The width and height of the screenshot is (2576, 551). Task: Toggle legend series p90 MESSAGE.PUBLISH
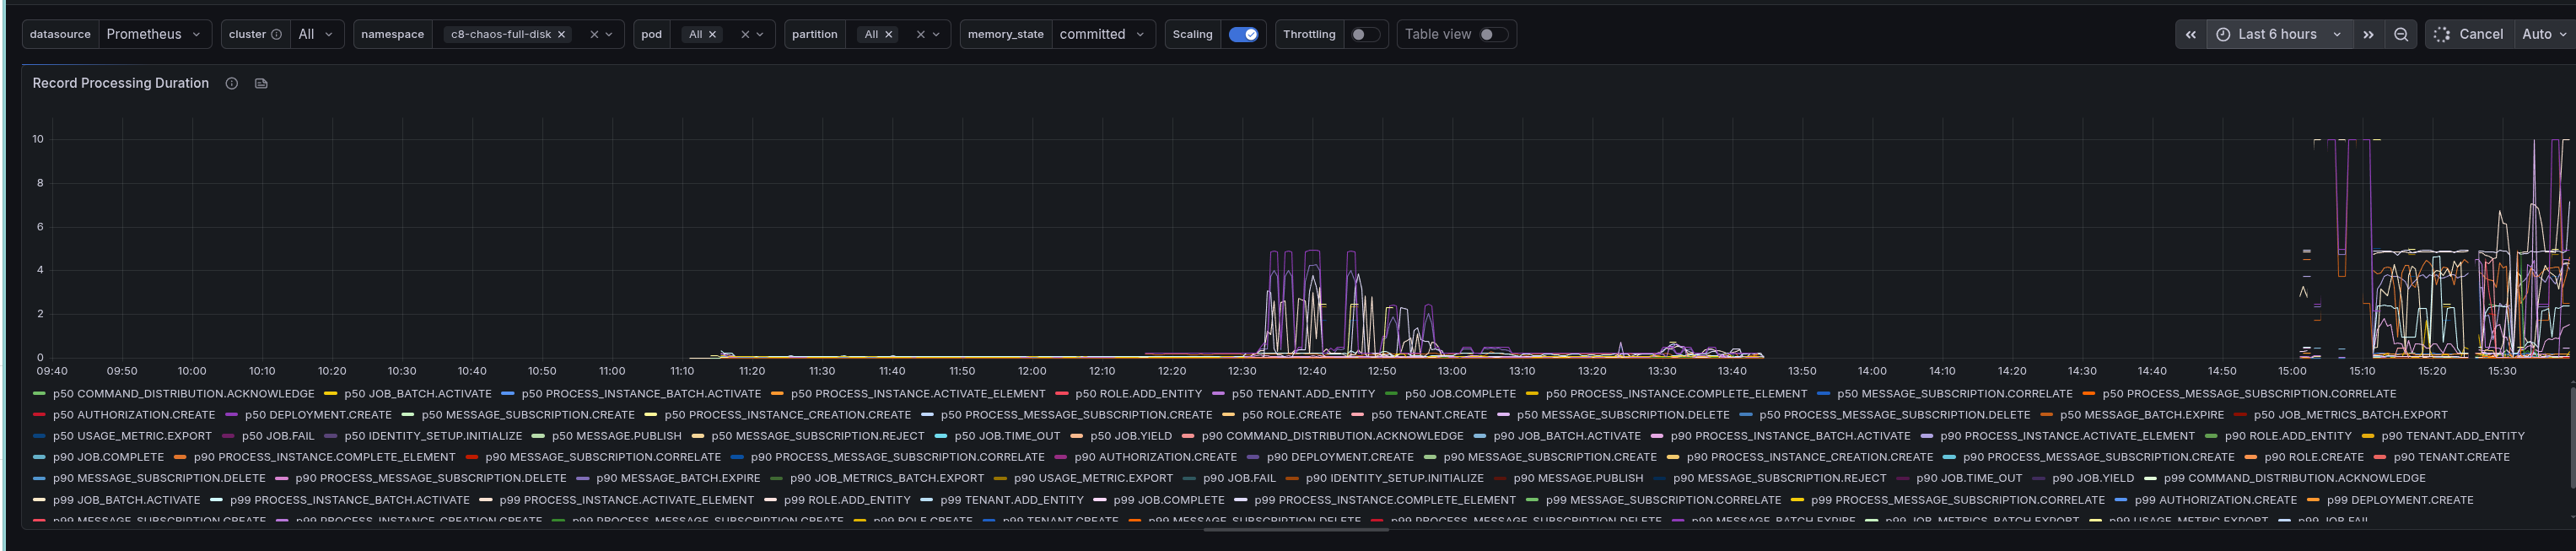point(1578,478)
